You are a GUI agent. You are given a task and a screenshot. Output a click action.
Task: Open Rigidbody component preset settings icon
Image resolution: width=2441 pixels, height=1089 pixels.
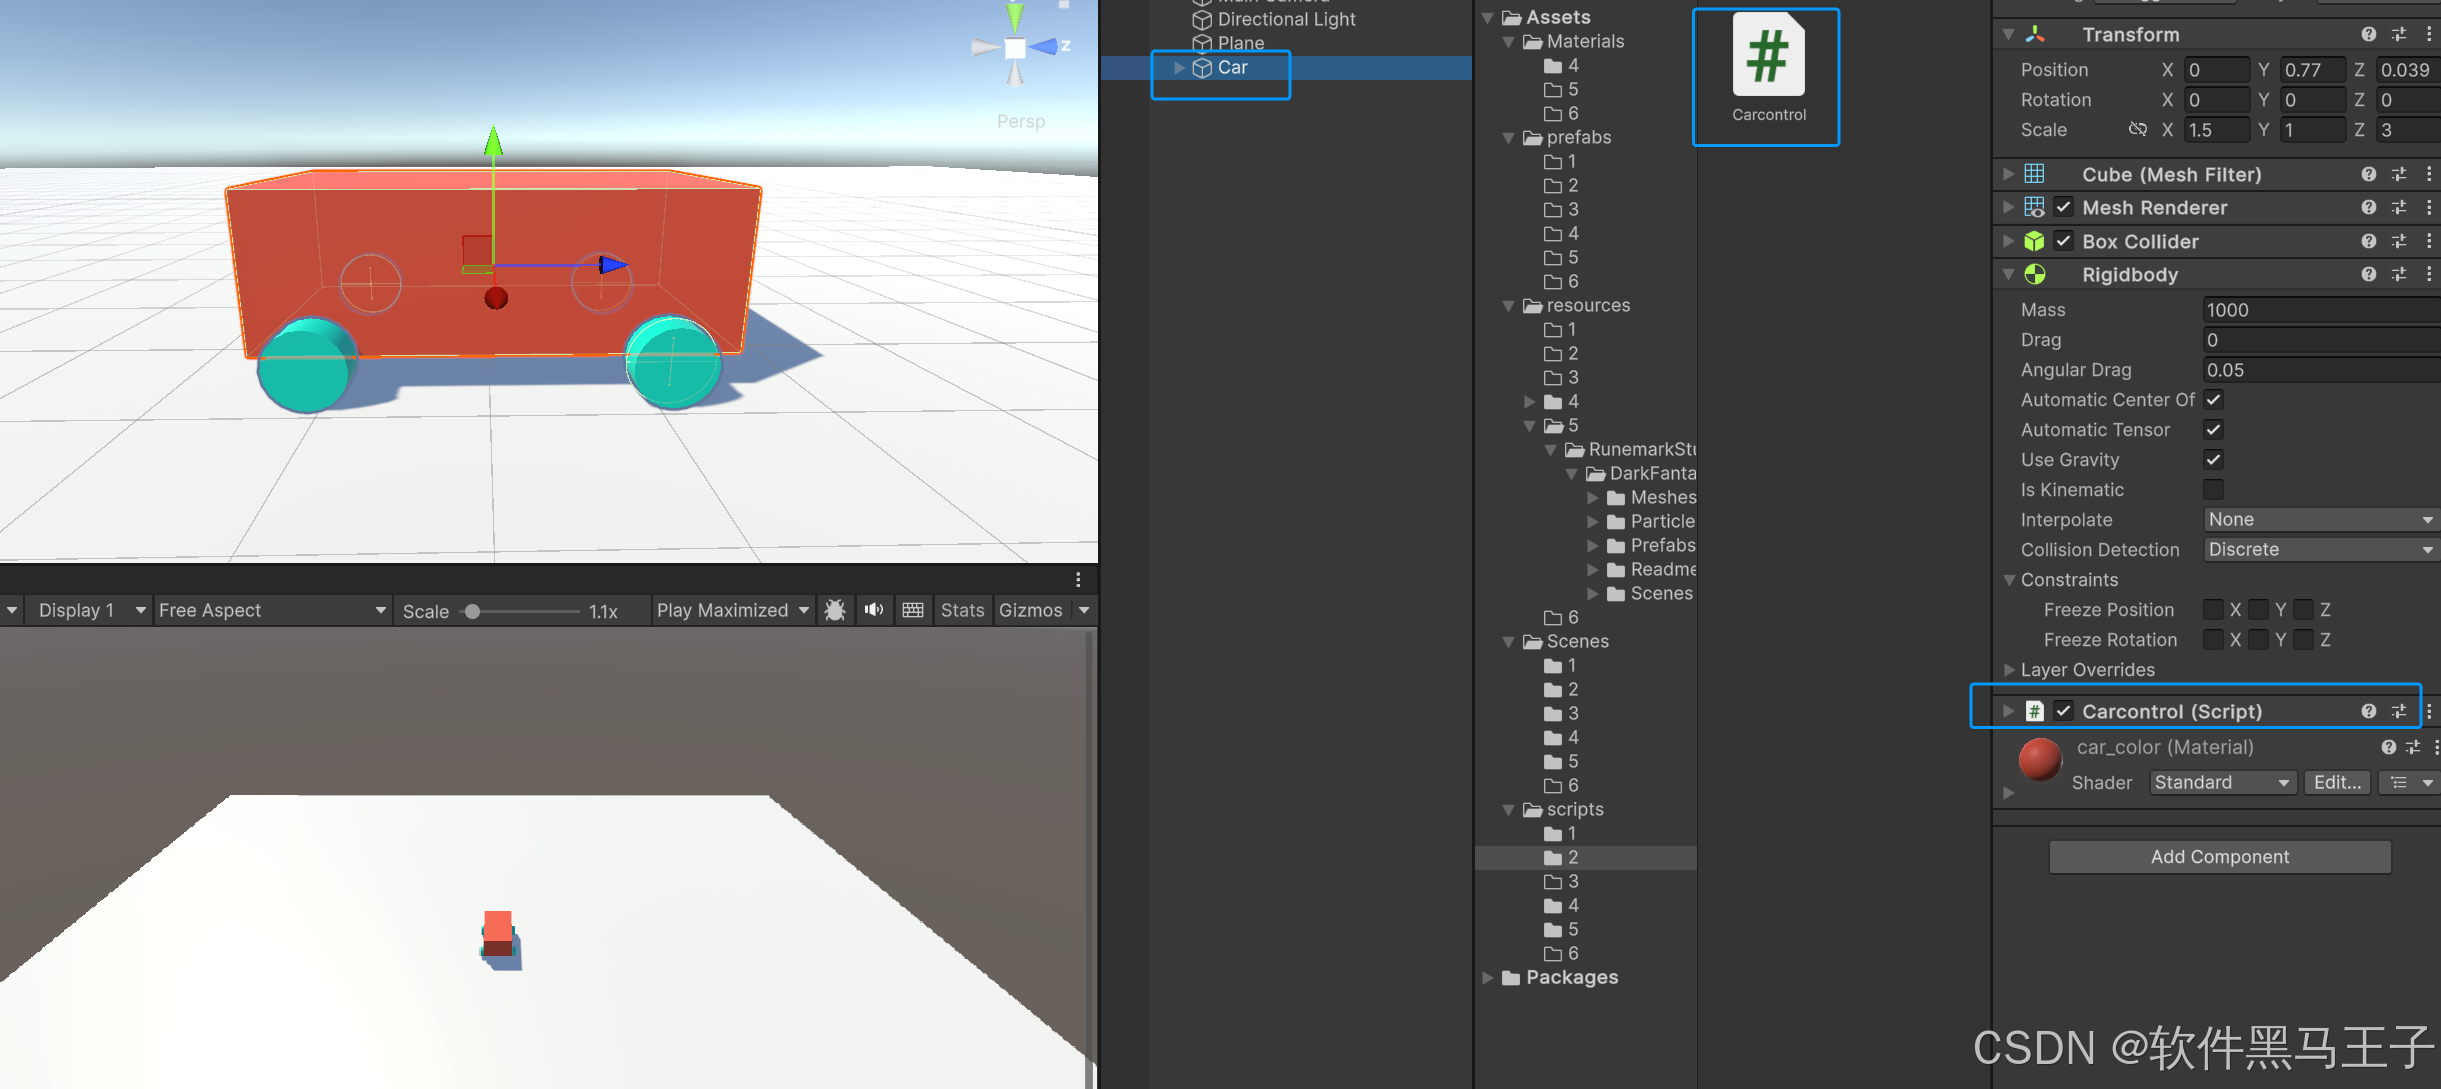pos(2398,275)
